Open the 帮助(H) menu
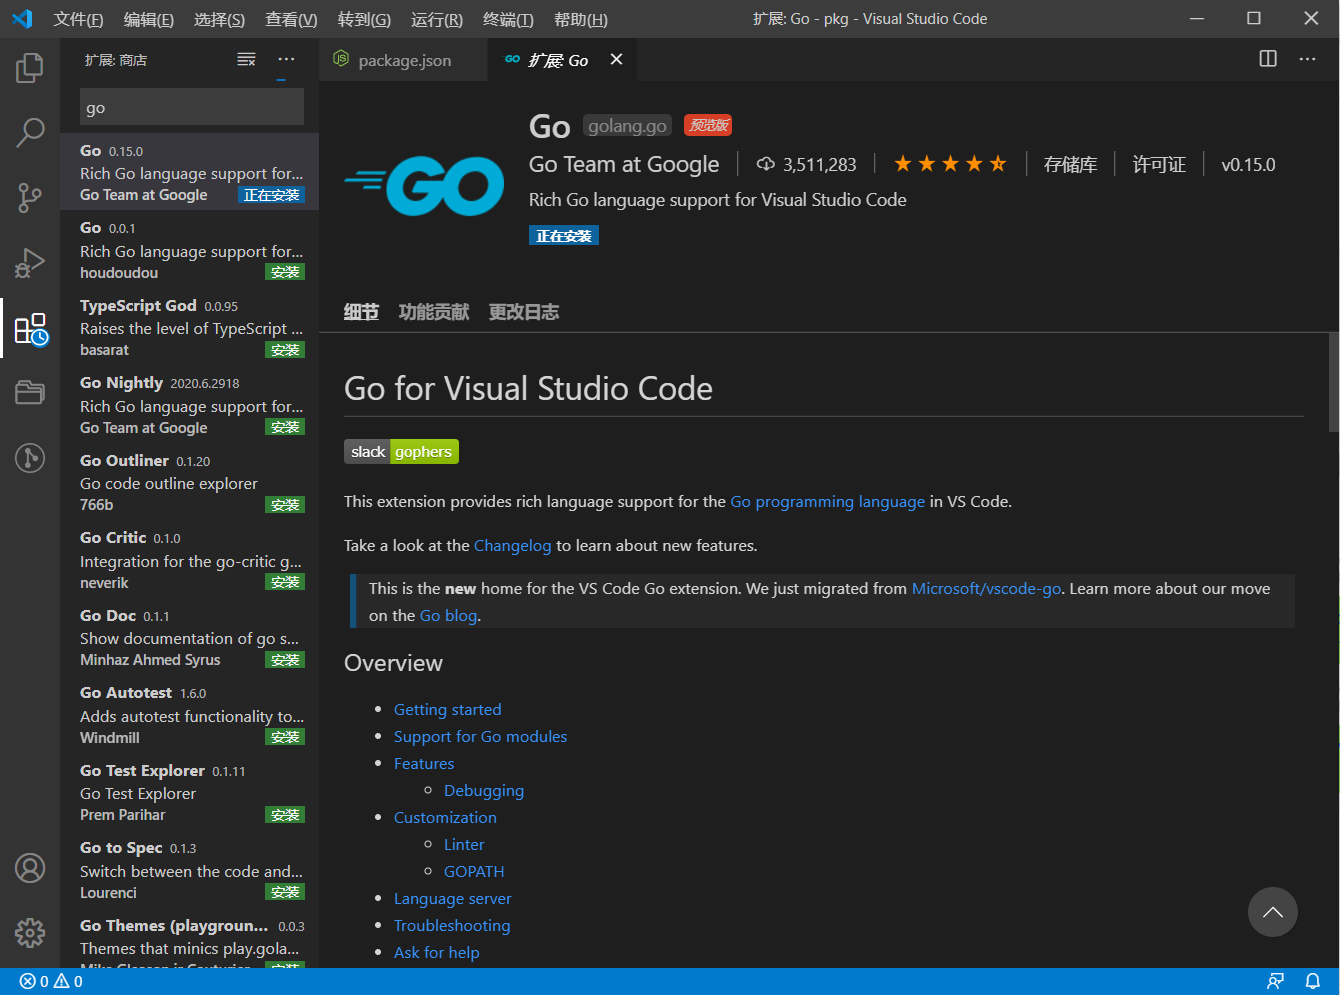The image size is (1340, 995). point(580,19)
